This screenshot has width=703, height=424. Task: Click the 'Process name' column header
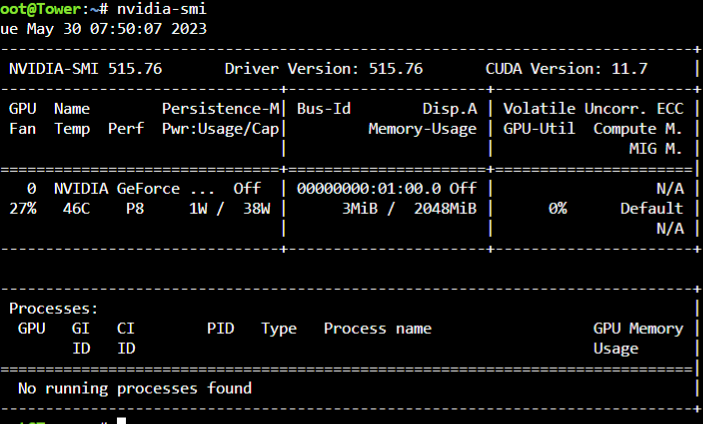(x=378, y=329)
